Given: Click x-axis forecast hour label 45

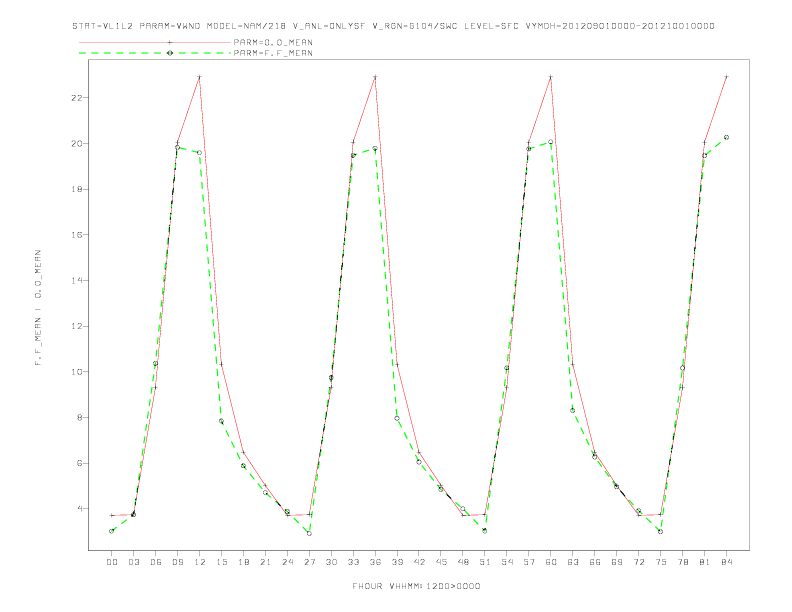Looking at the screenshot, I should point(441,562).
